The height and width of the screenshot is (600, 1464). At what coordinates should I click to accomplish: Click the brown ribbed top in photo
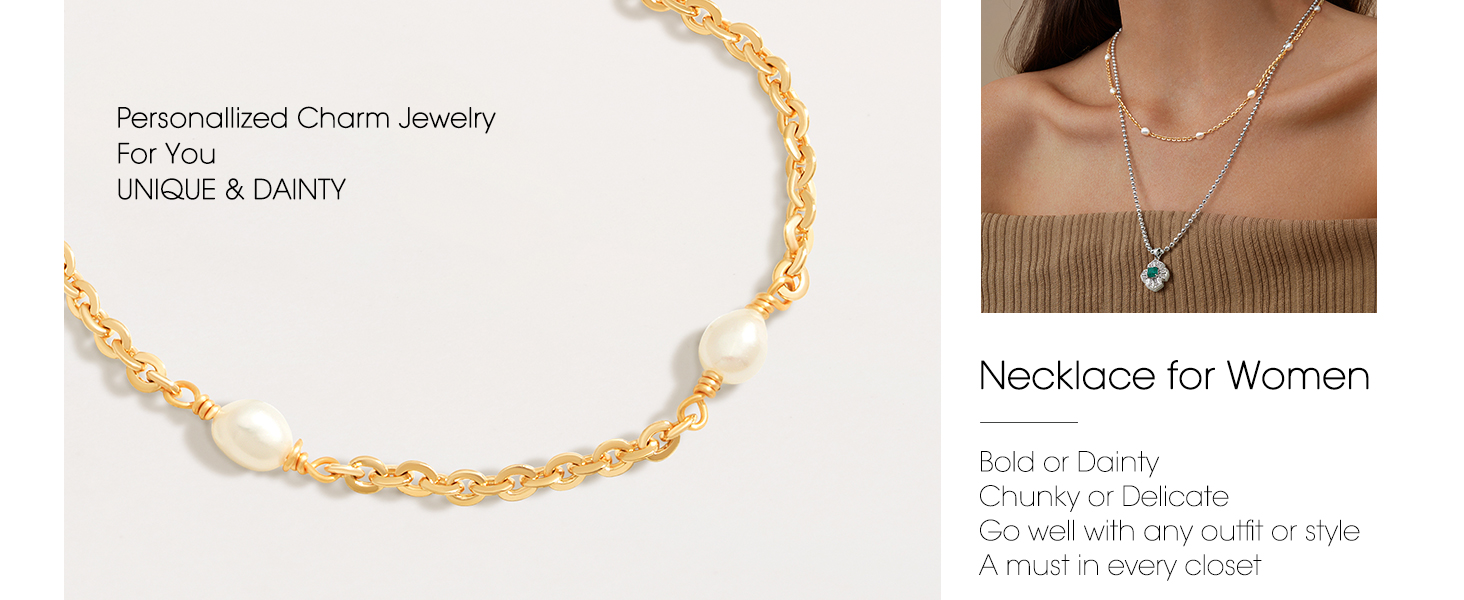1178,264
